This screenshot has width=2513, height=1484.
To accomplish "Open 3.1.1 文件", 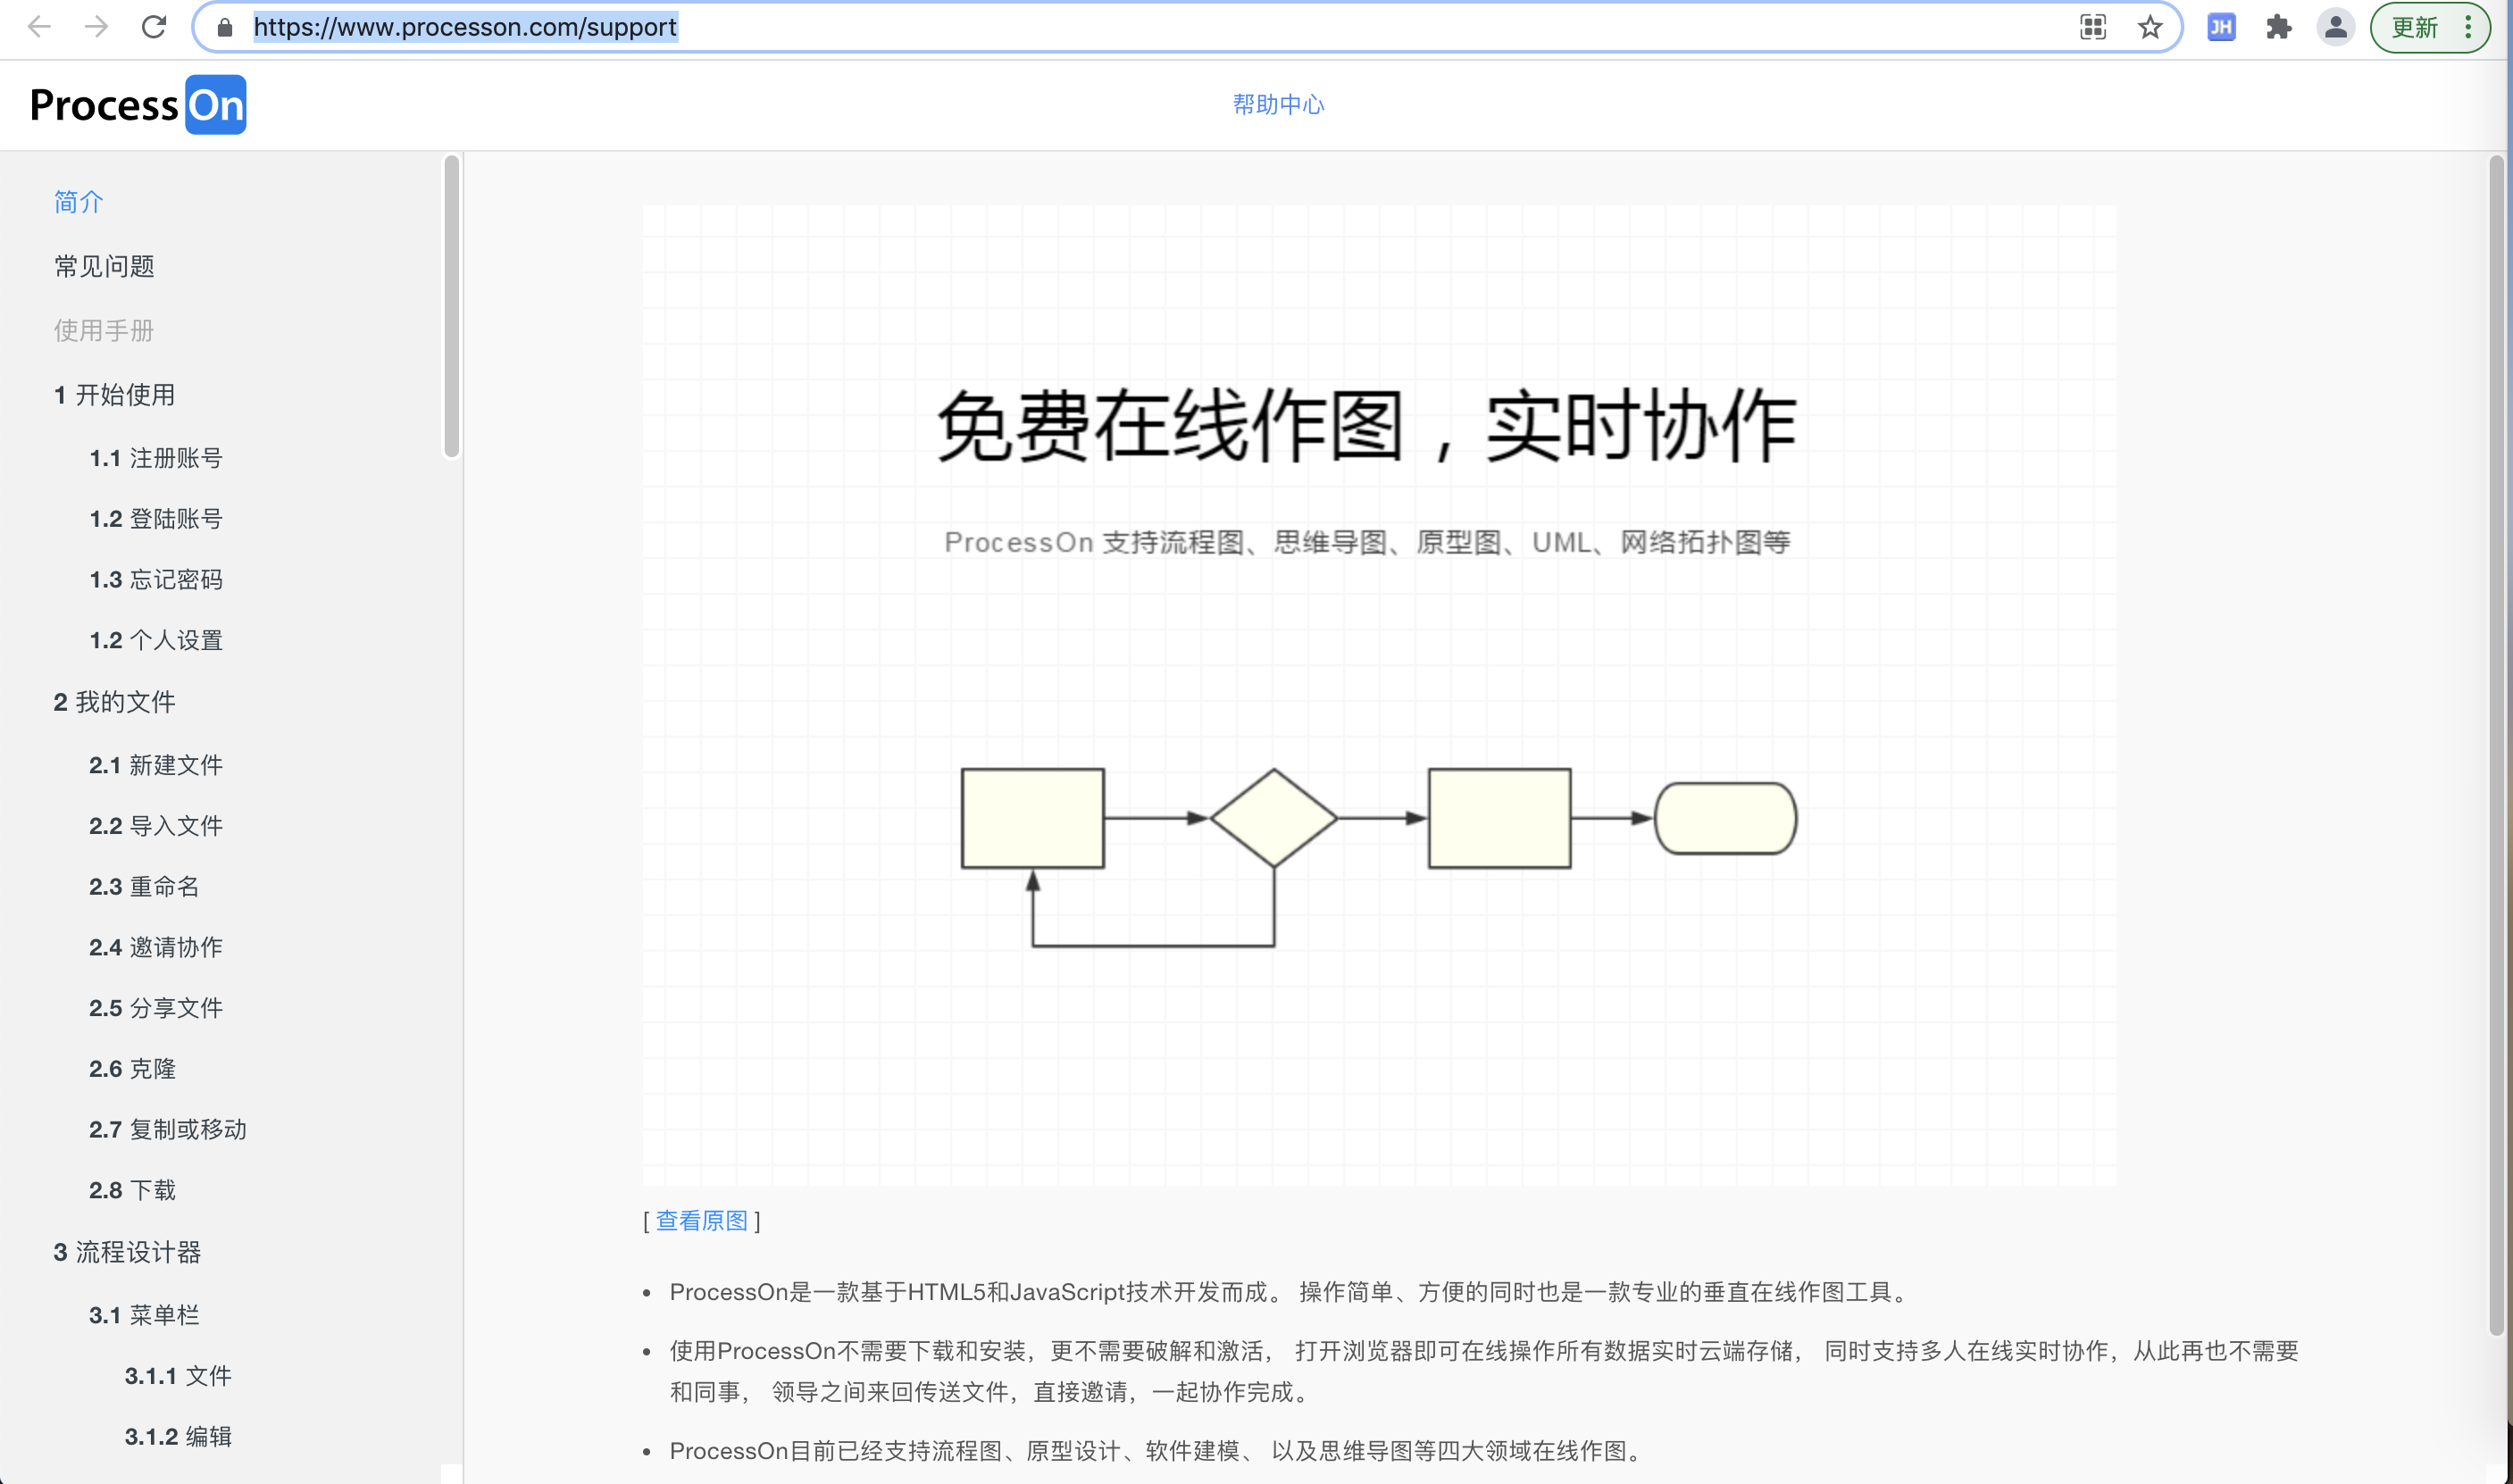I will tap(178, 1376).
